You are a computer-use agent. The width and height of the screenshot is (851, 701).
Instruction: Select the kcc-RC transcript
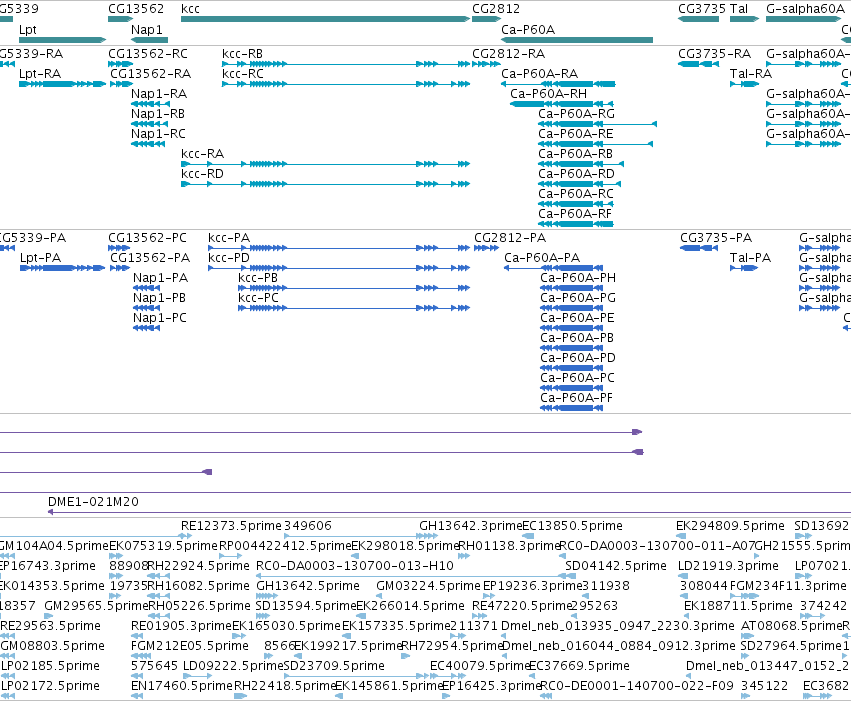[x=346, y=84]
